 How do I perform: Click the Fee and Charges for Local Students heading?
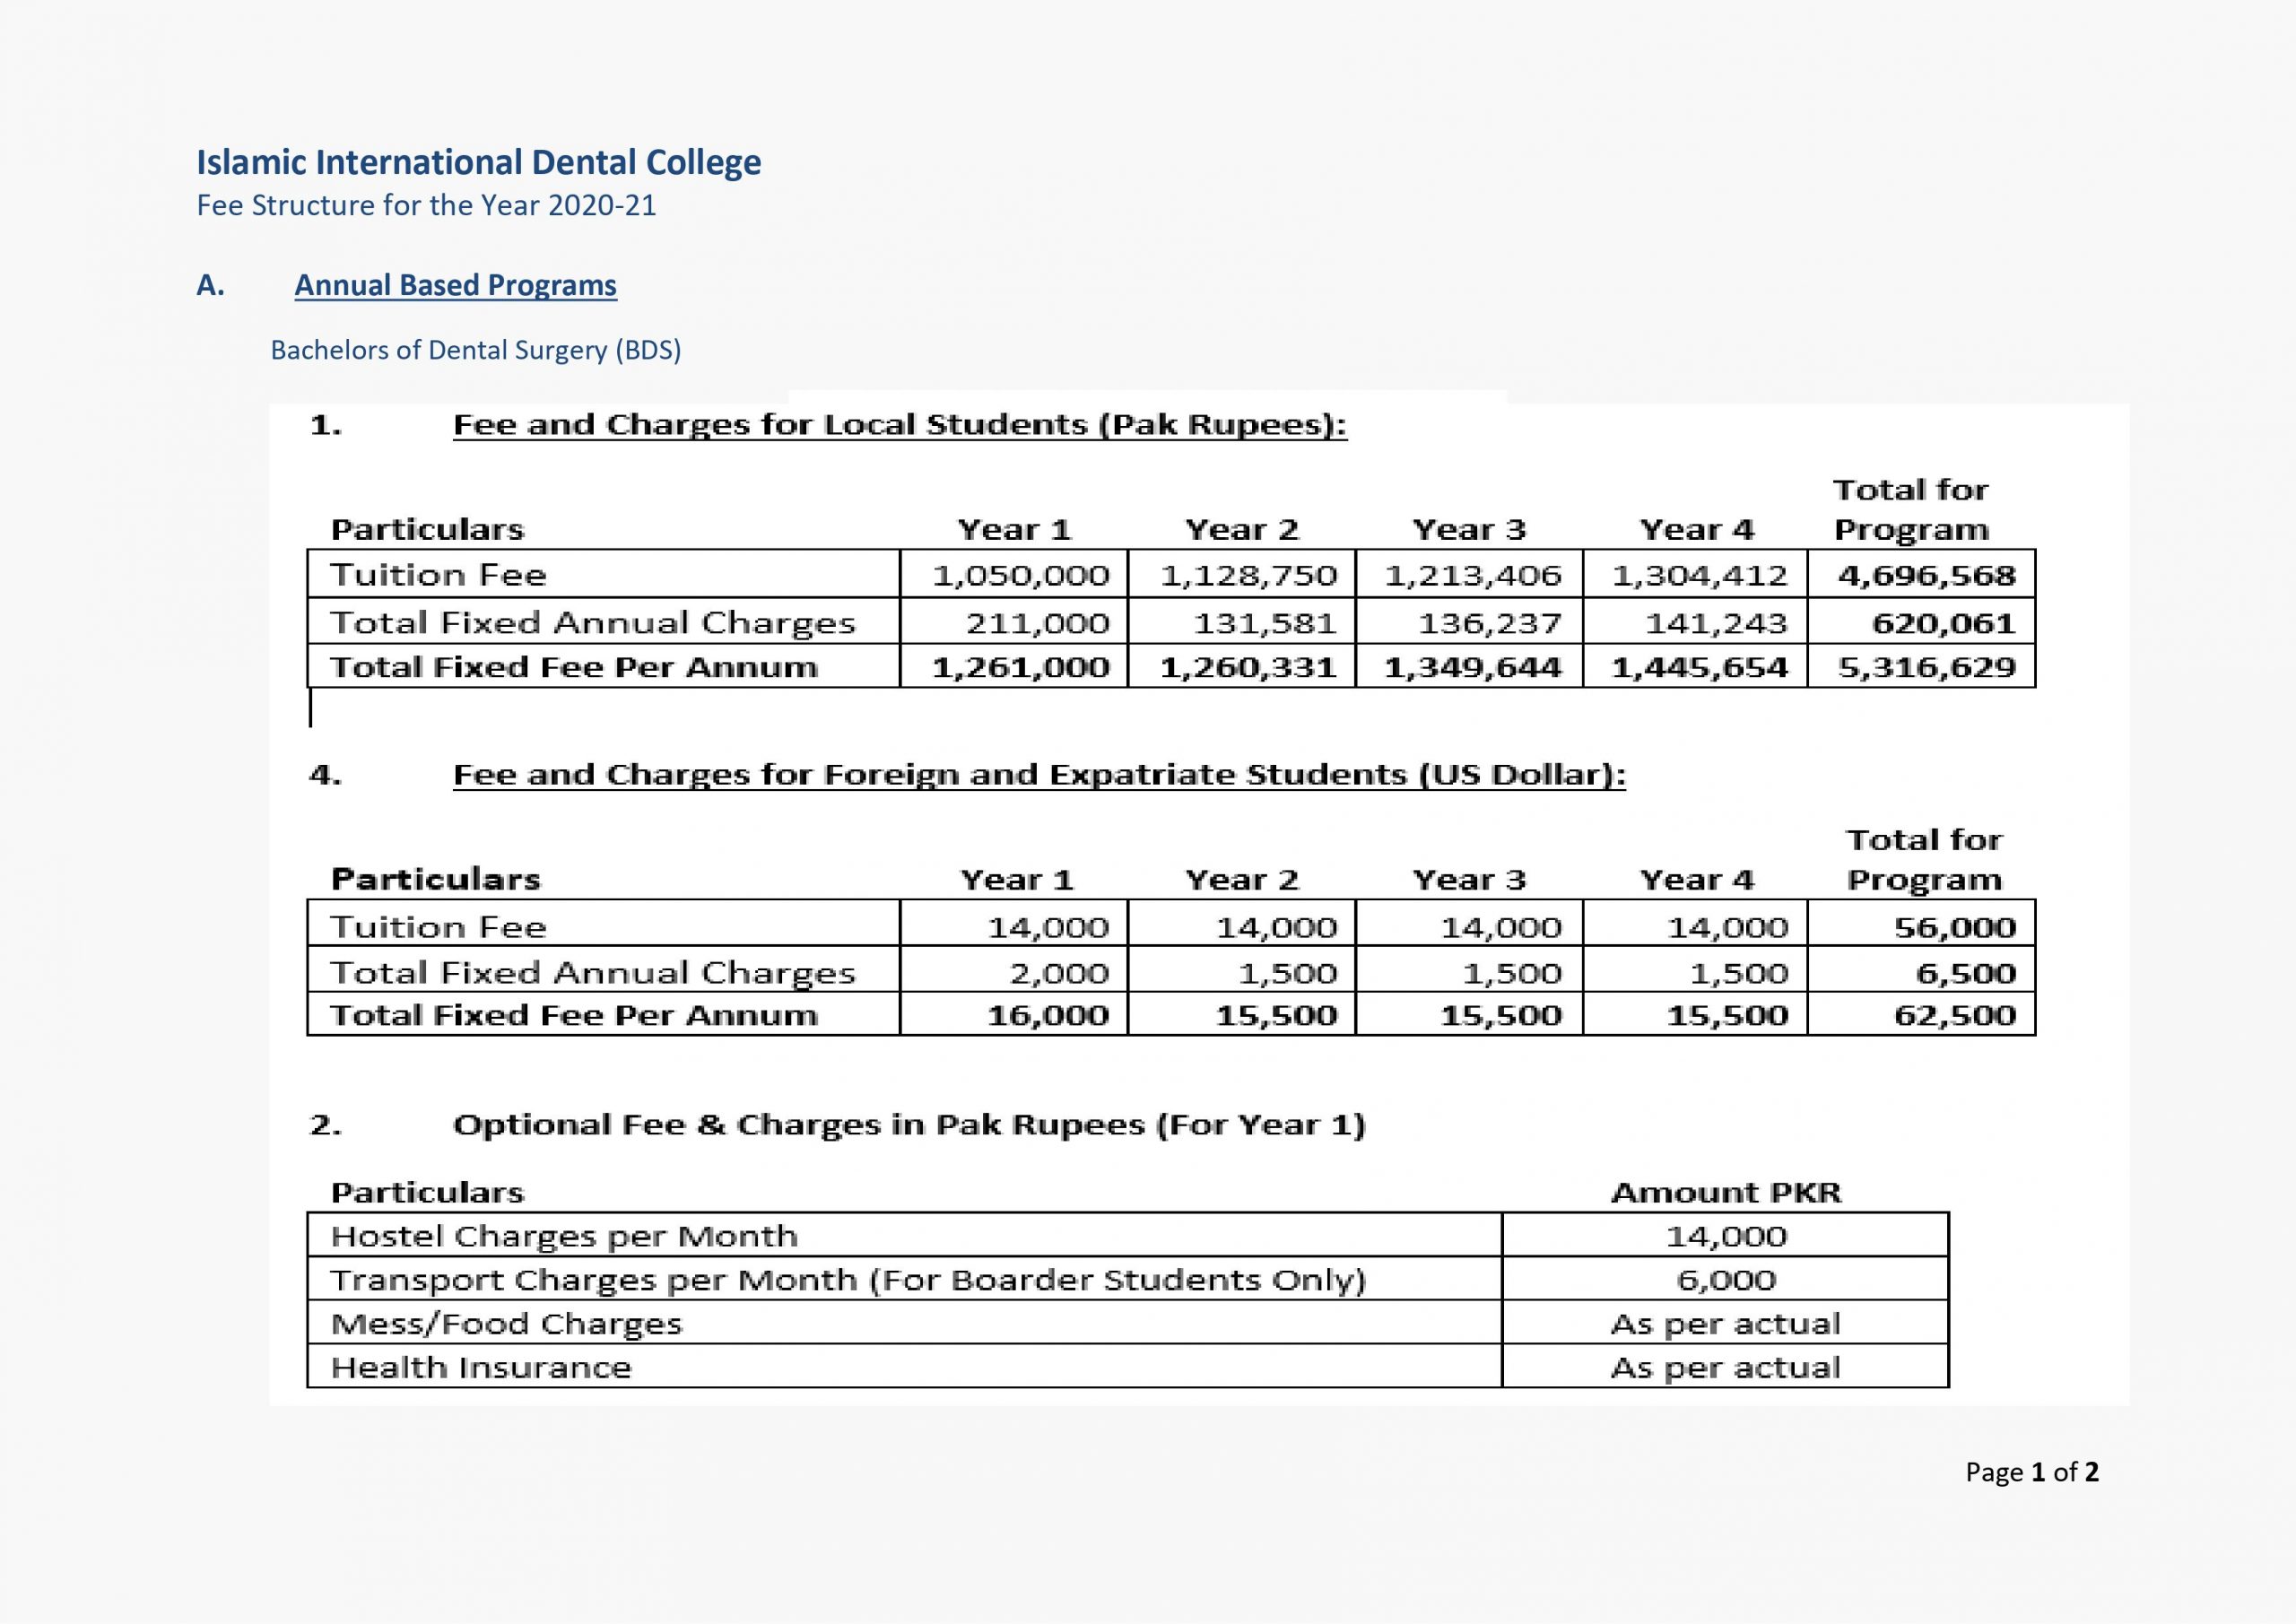(899, 425)
